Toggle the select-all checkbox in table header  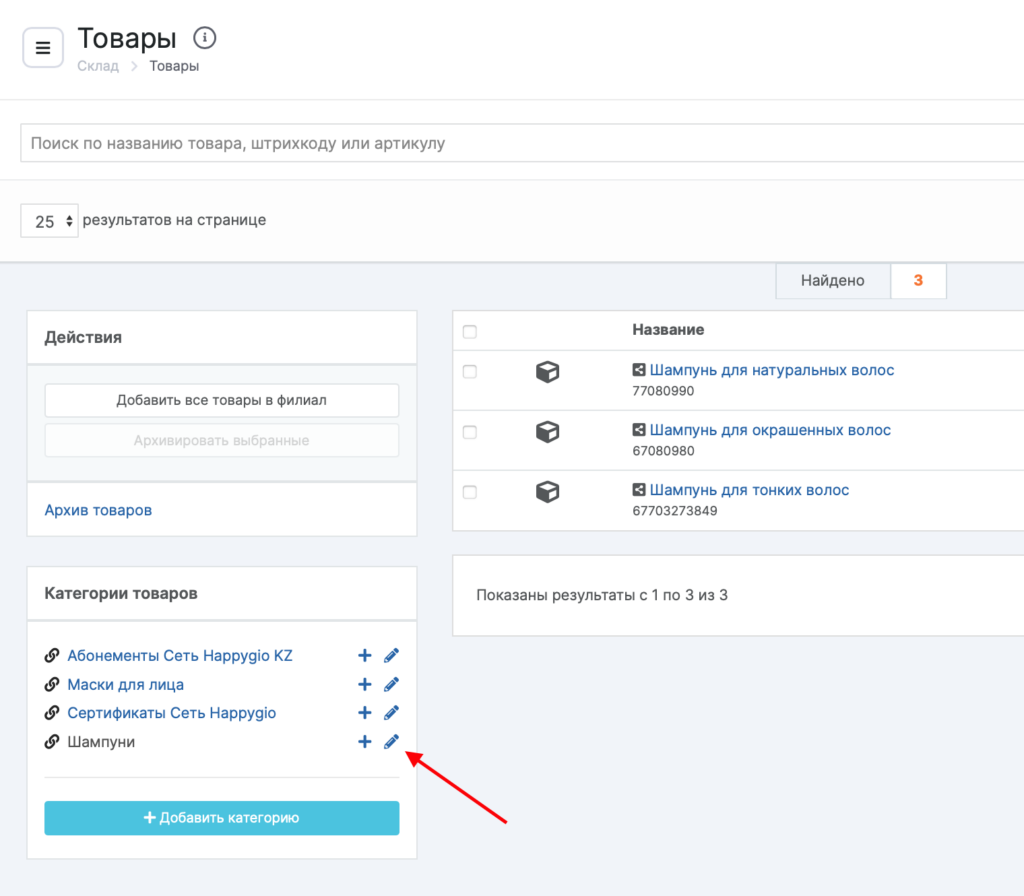tap(470, 331)
